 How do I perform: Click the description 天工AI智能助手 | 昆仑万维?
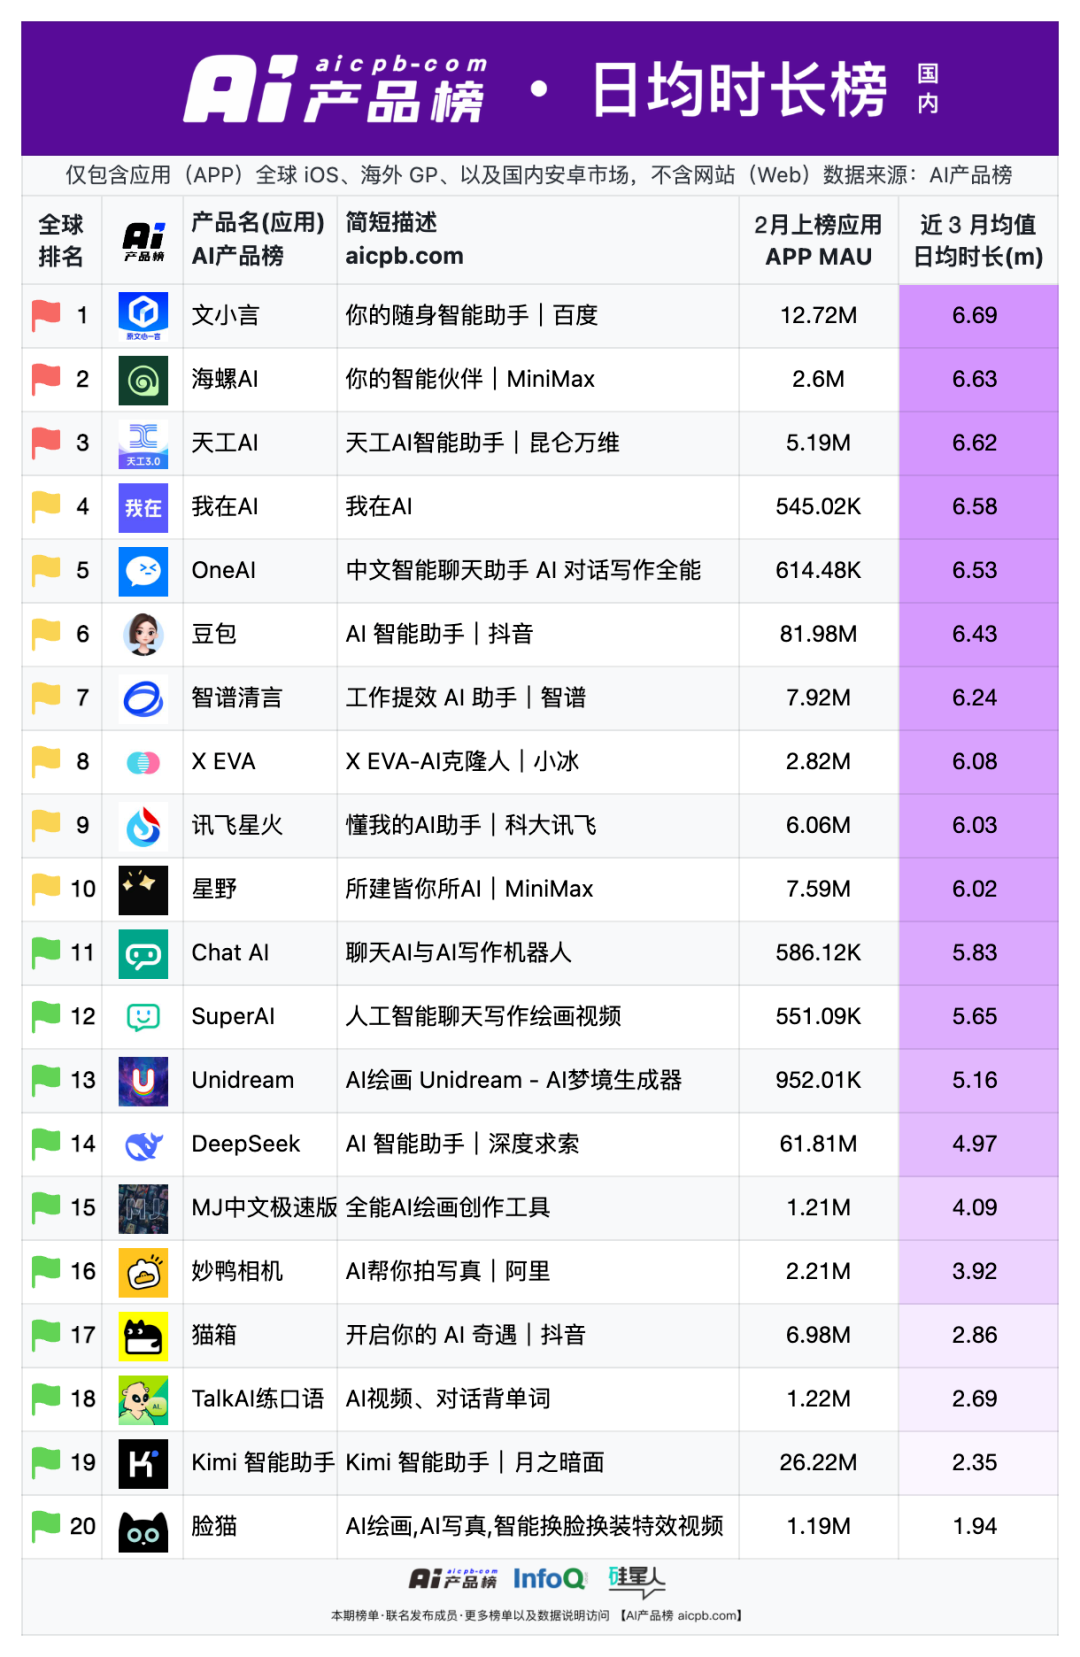482,443
